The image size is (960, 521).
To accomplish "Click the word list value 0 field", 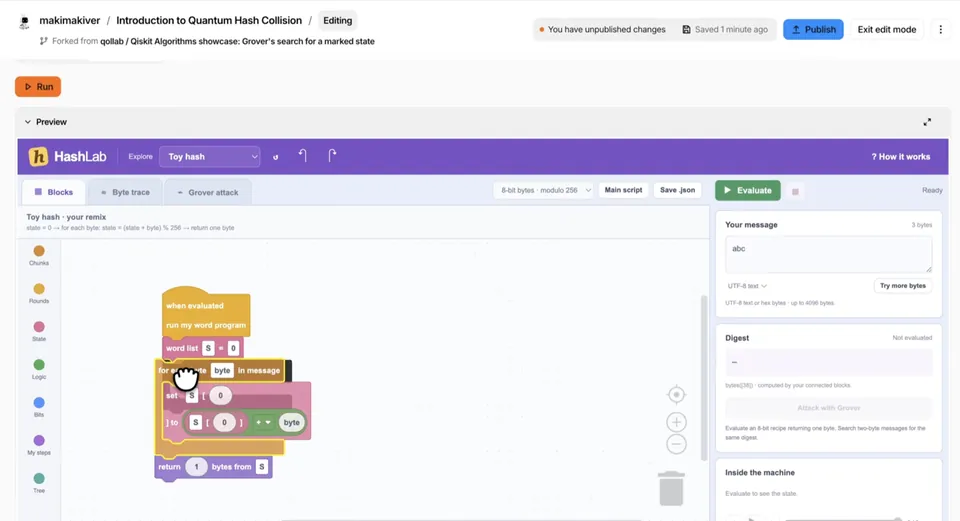I will 233,348.
